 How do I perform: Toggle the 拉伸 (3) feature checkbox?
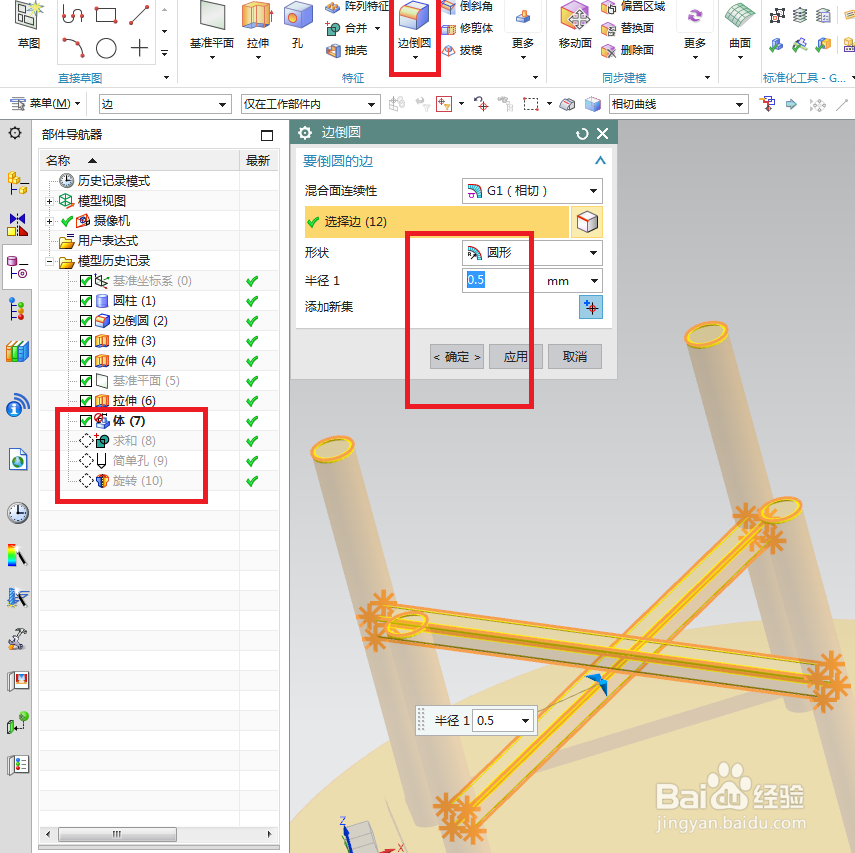(86, 341)
